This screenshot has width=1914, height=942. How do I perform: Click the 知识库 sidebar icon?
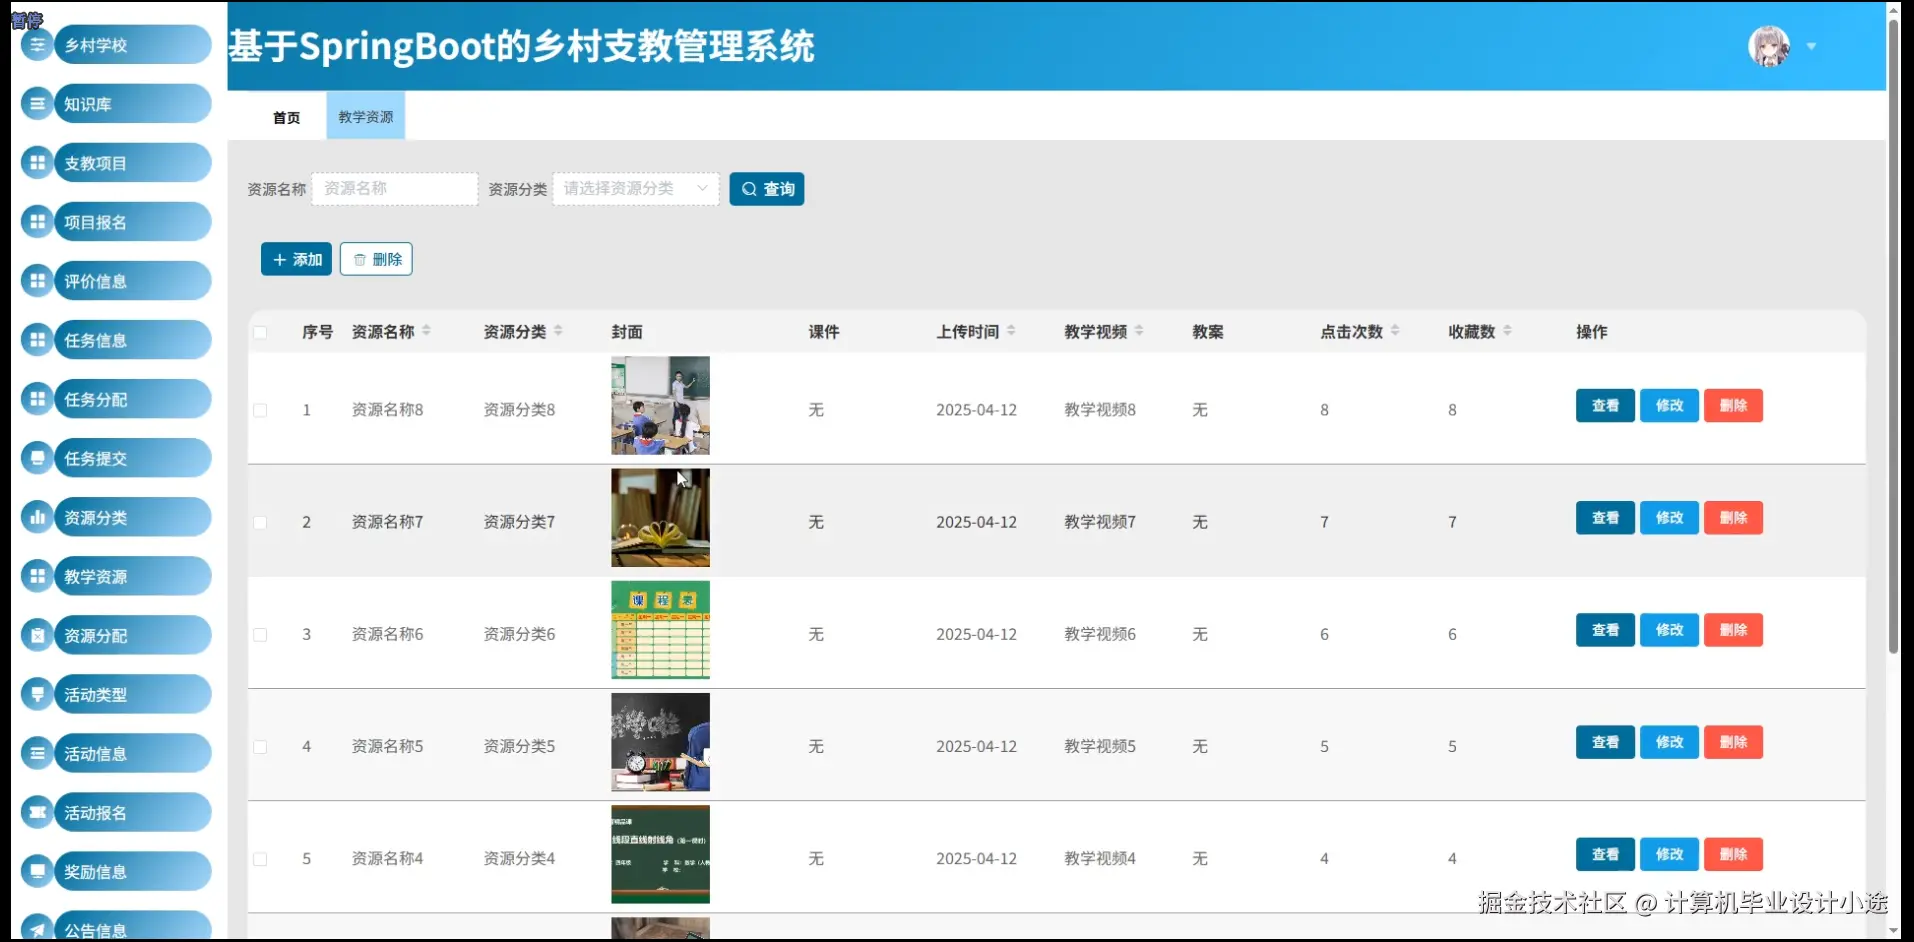tap(37, 104)
